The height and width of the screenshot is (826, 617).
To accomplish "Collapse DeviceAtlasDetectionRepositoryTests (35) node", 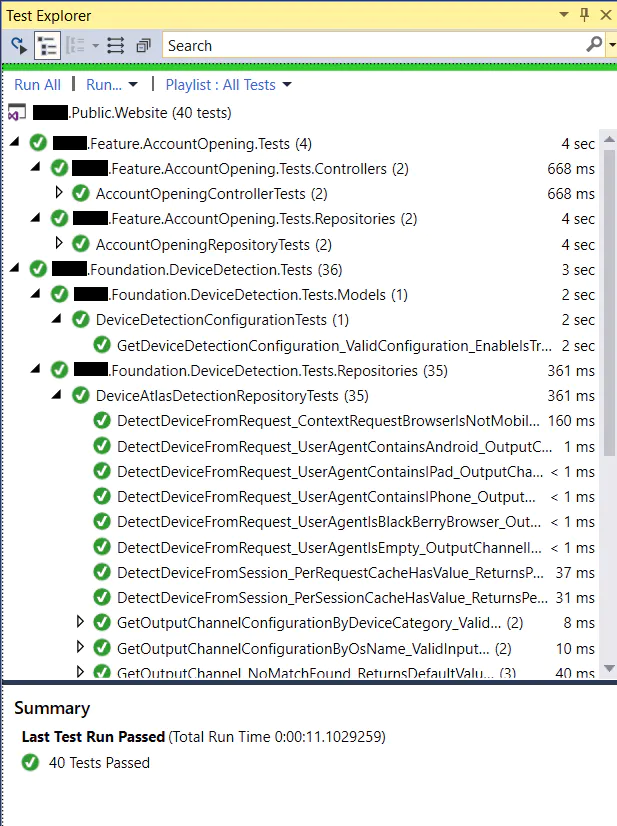I will coord(57,394).
